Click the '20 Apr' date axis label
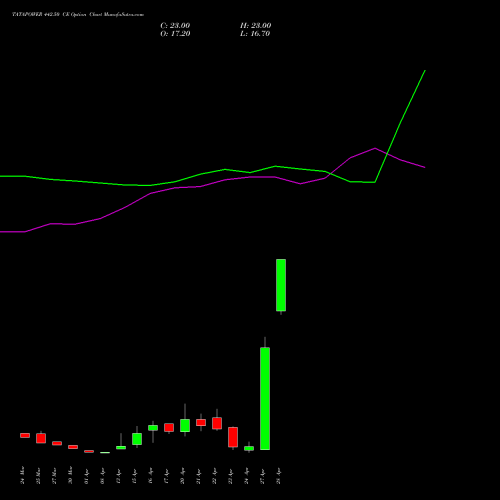Viewport: 500px width, 500px height. [x=182, y=476]
